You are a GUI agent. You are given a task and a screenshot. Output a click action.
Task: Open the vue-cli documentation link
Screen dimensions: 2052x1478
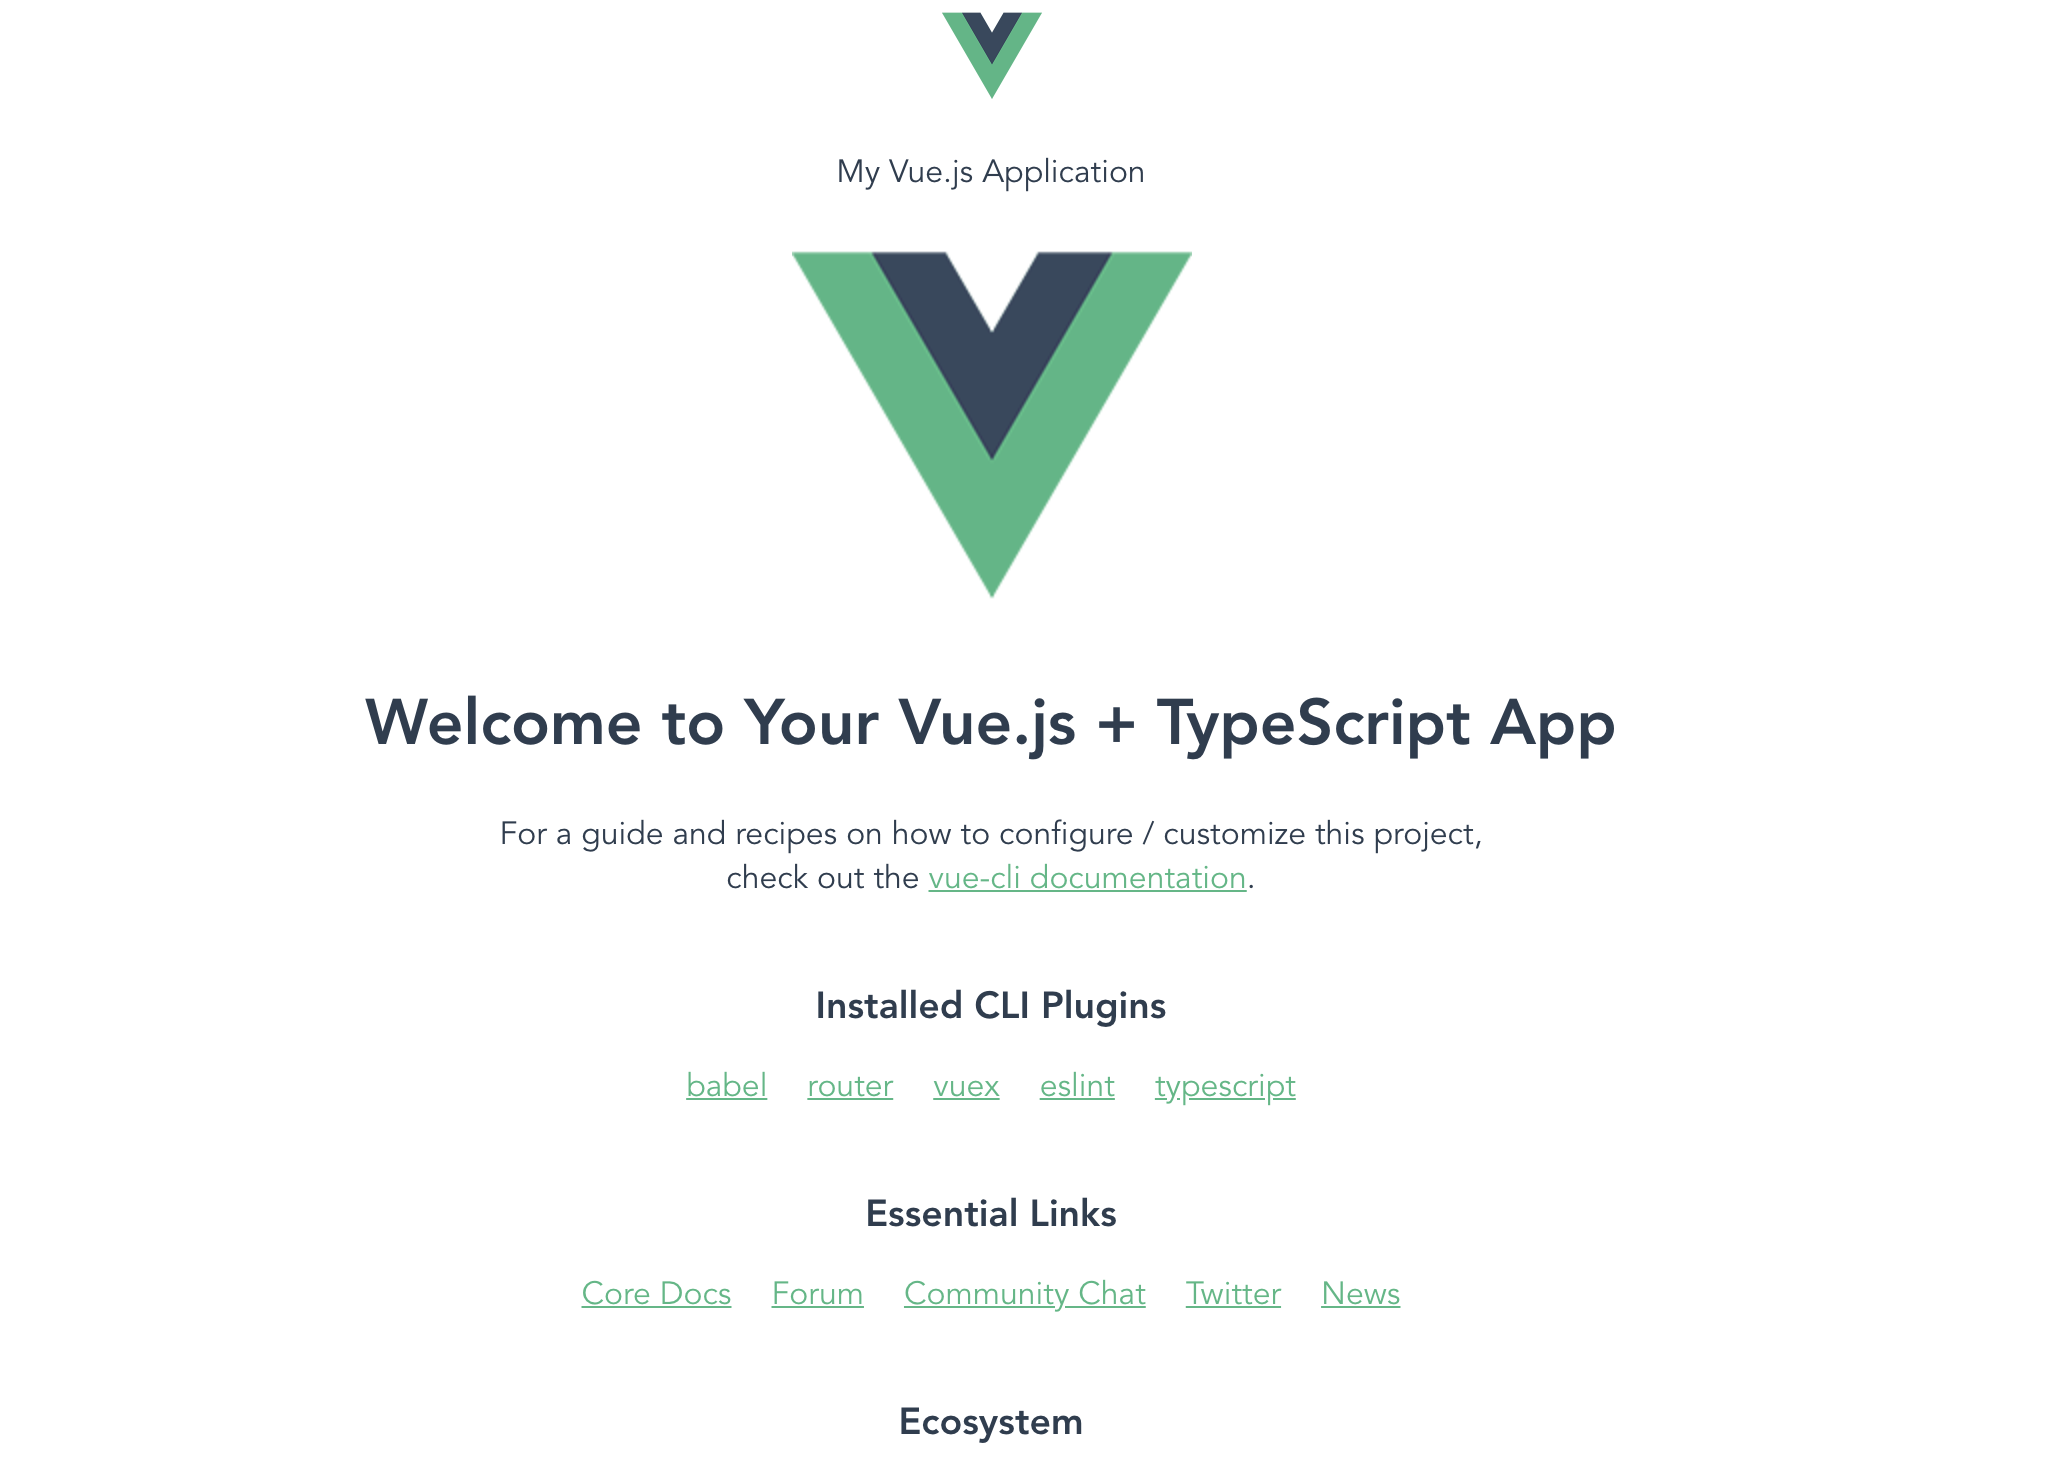tap(1087, 879)
